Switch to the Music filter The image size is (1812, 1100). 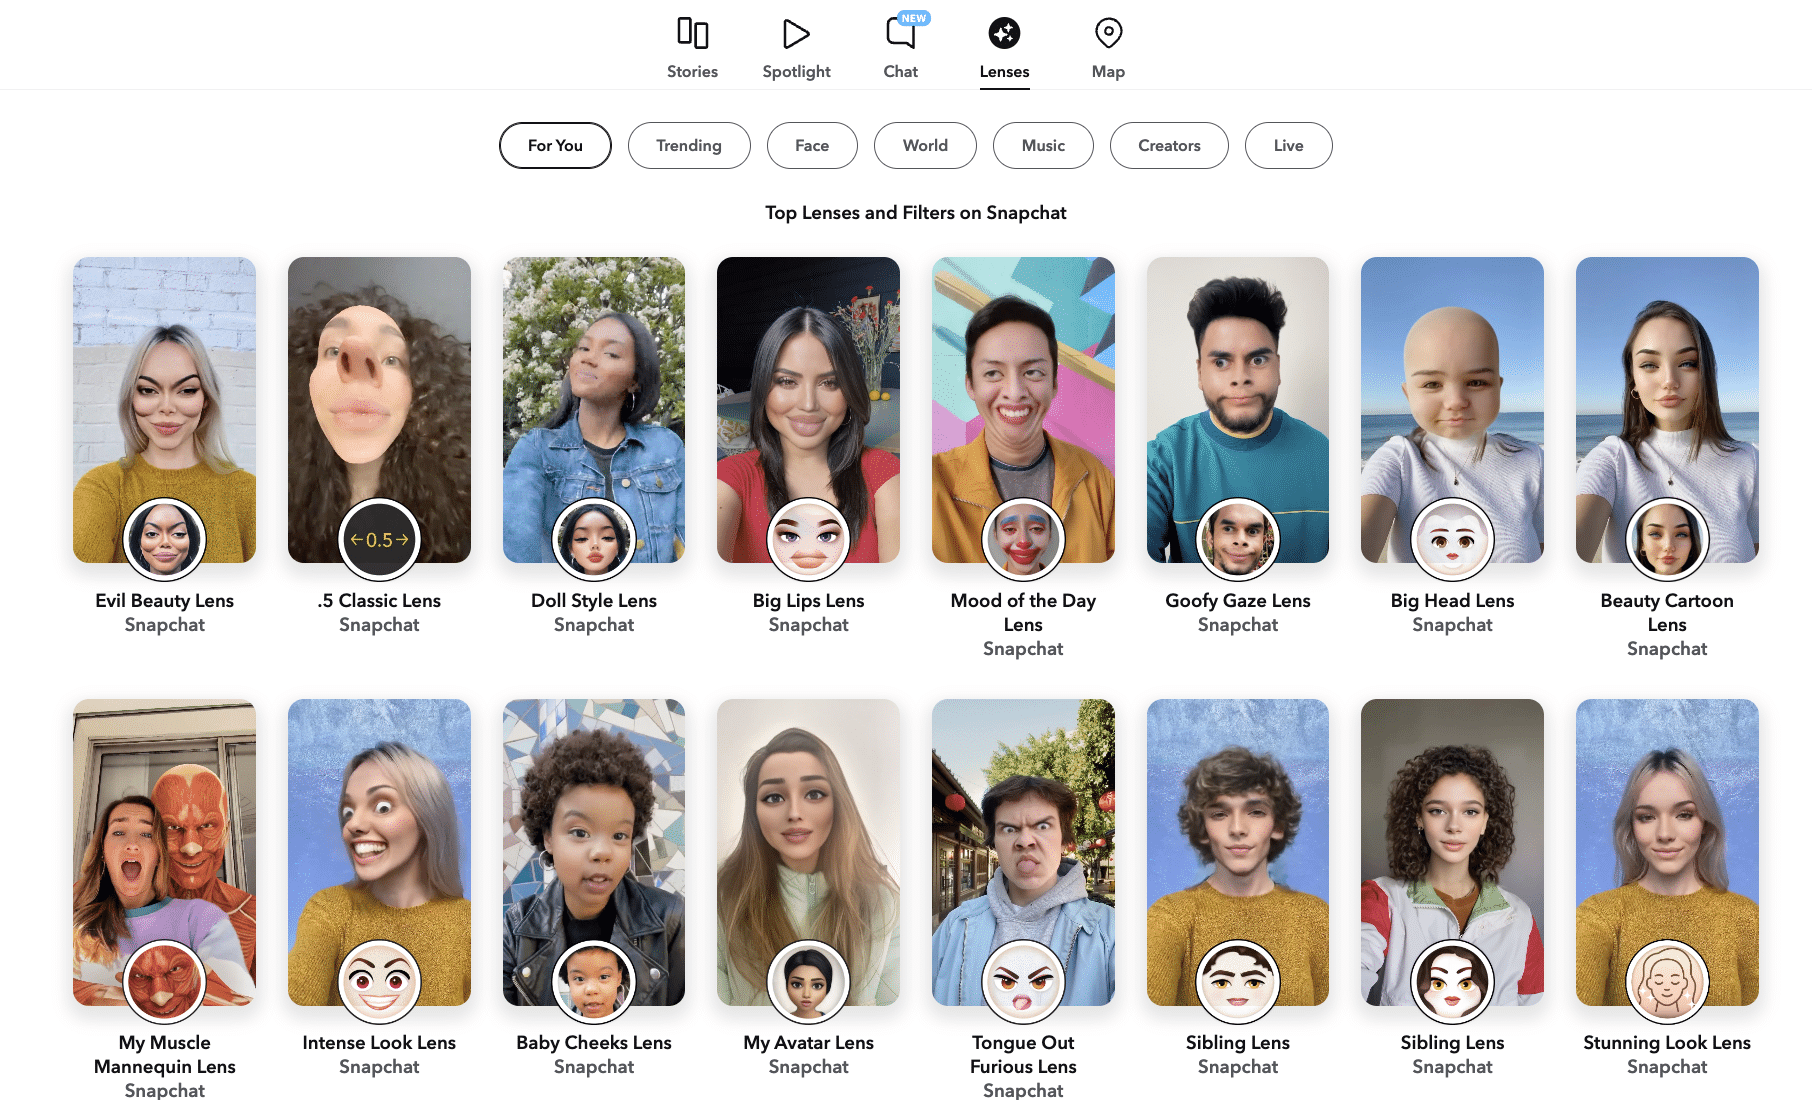tap(1043, 145)
